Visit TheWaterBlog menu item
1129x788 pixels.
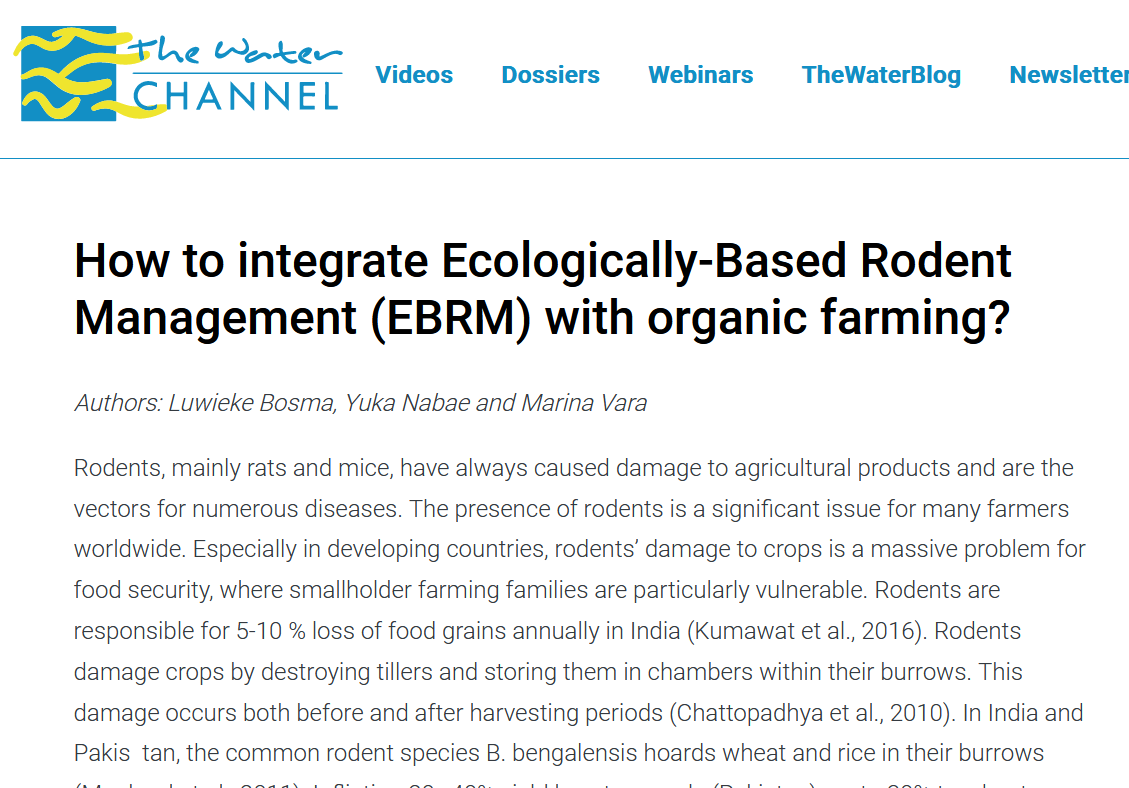[x=881, y=74]
